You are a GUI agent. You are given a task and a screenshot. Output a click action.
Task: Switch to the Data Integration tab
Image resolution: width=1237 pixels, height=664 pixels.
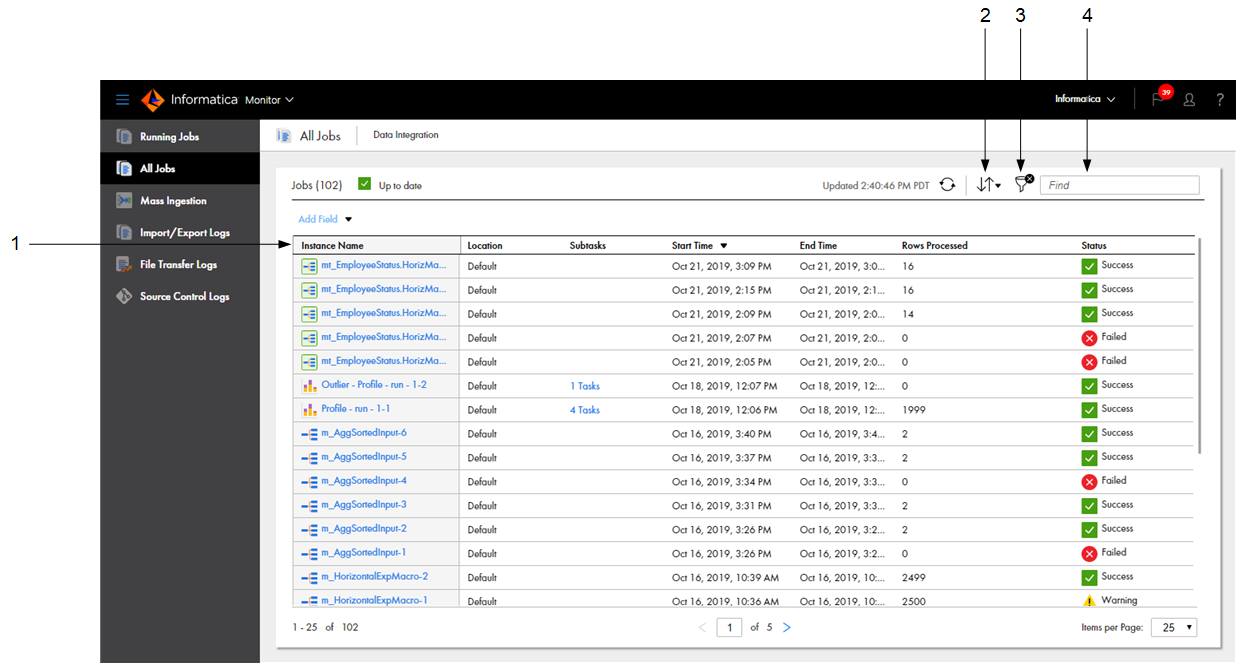point(405,135)
